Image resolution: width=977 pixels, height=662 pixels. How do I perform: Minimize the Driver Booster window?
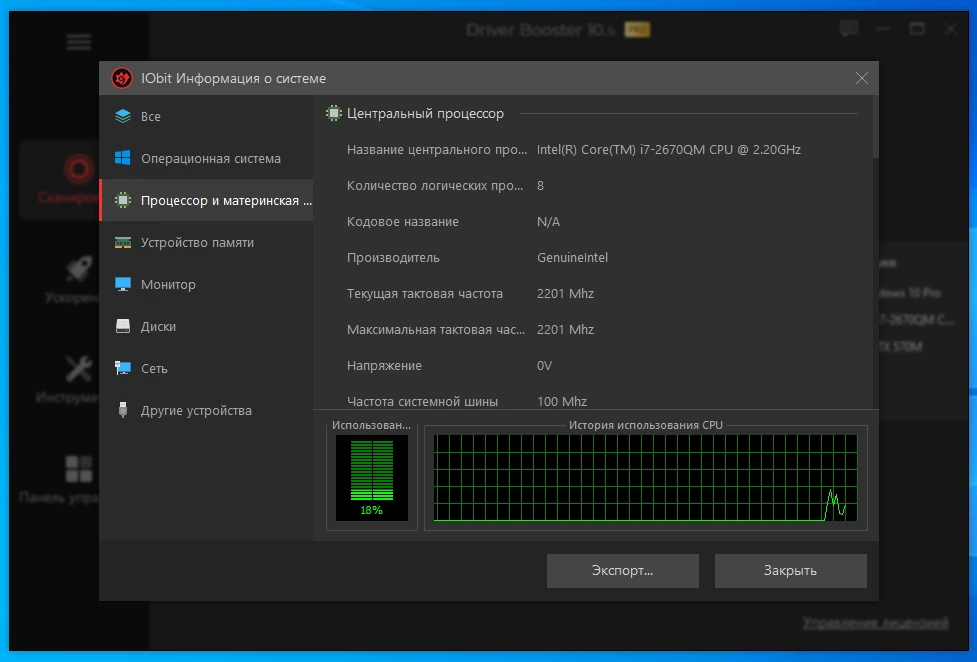(x=882, y=29)
